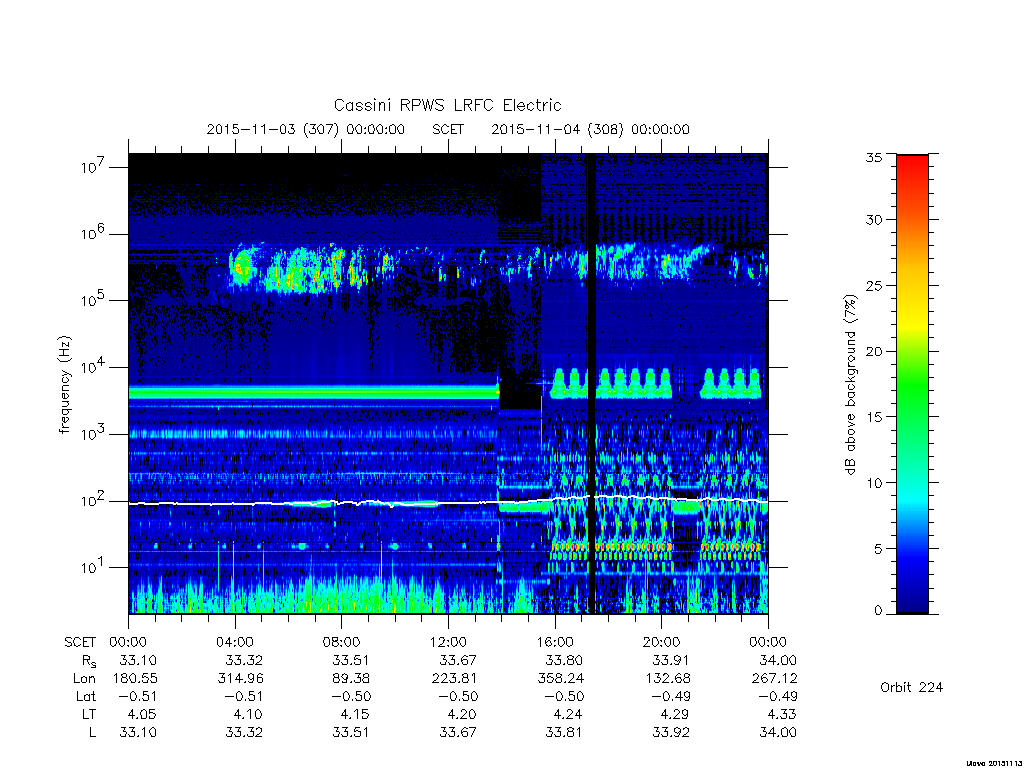Screen dimensions: 1024x768
Task: Click the vertical black data gap near 17:20
Action: (x=592, y=384)
